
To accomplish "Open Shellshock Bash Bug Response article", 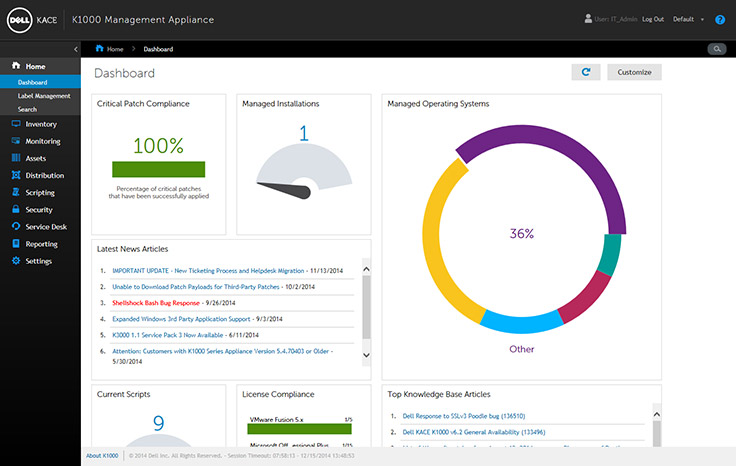I will coord(156,303).
